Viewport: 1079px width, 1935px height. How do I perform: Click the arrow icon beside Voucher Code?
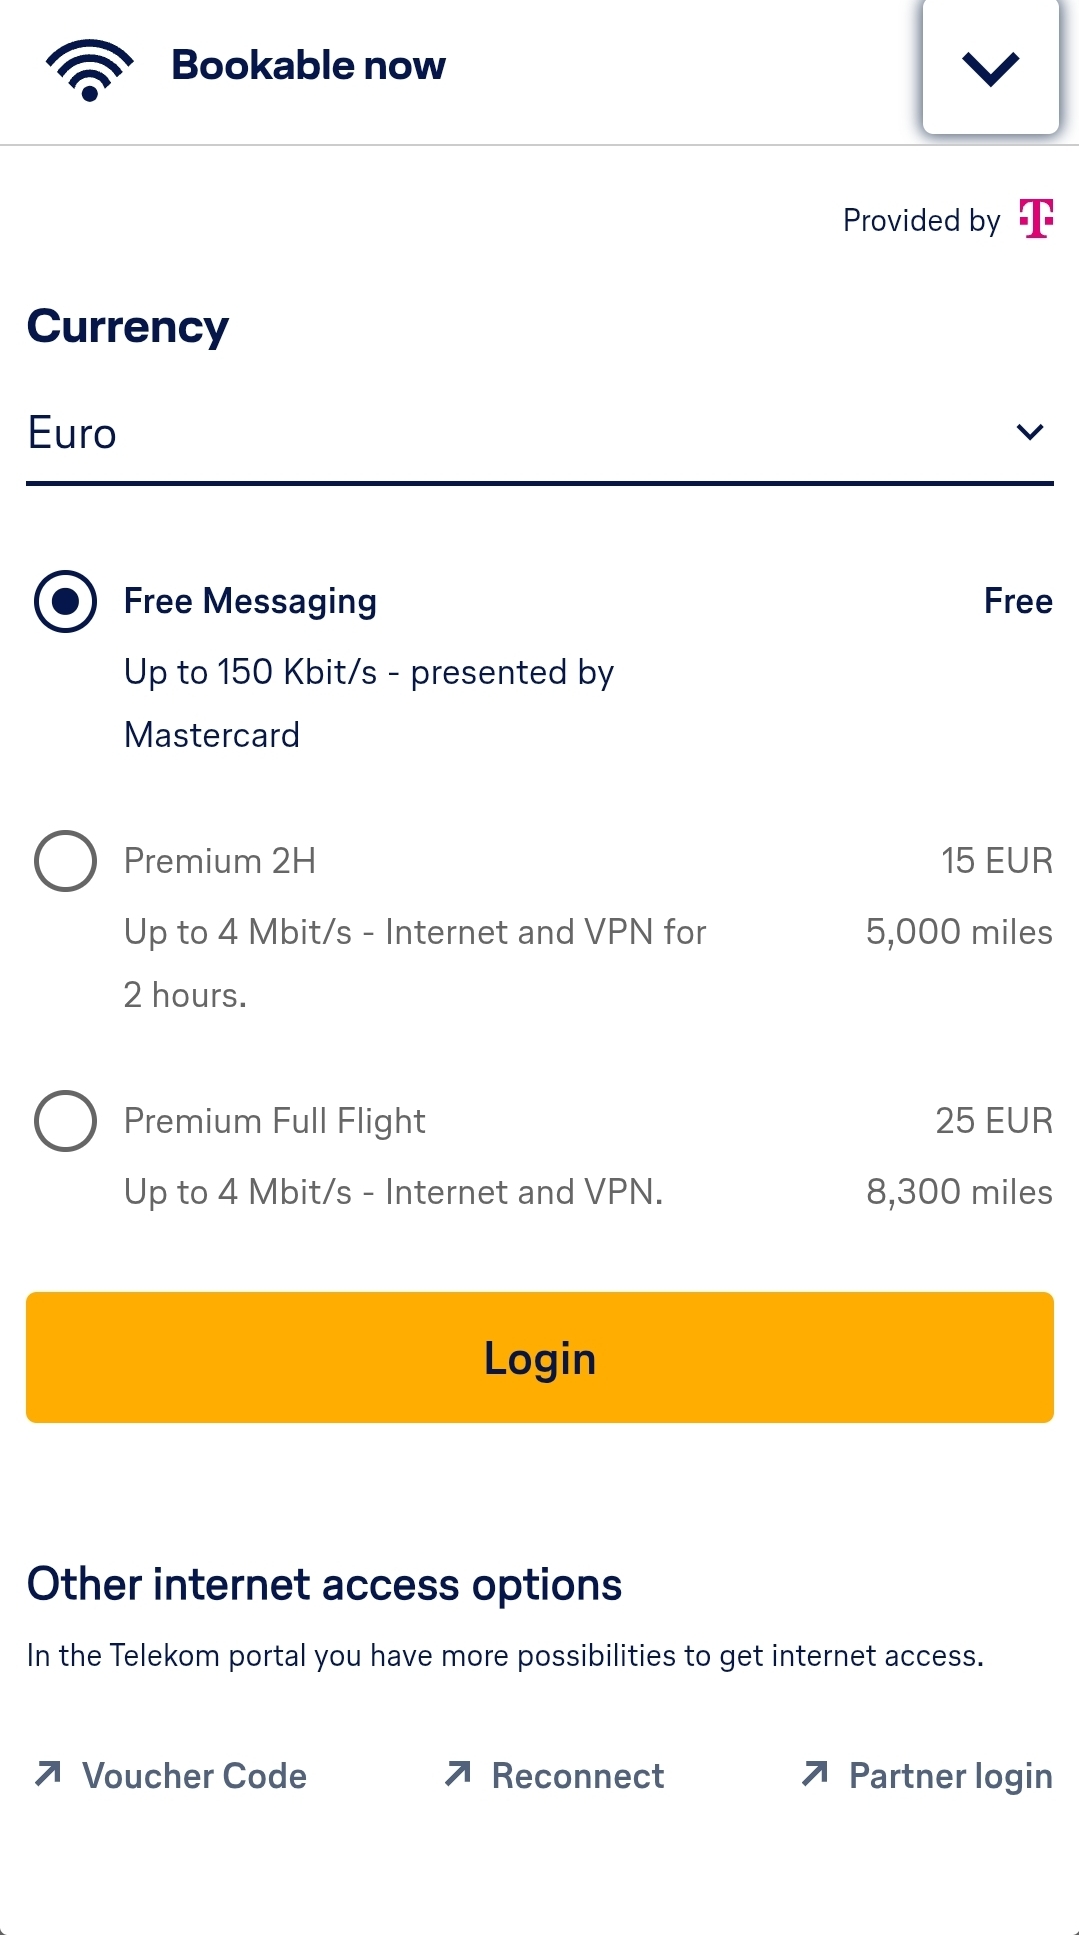[48, 1774]
